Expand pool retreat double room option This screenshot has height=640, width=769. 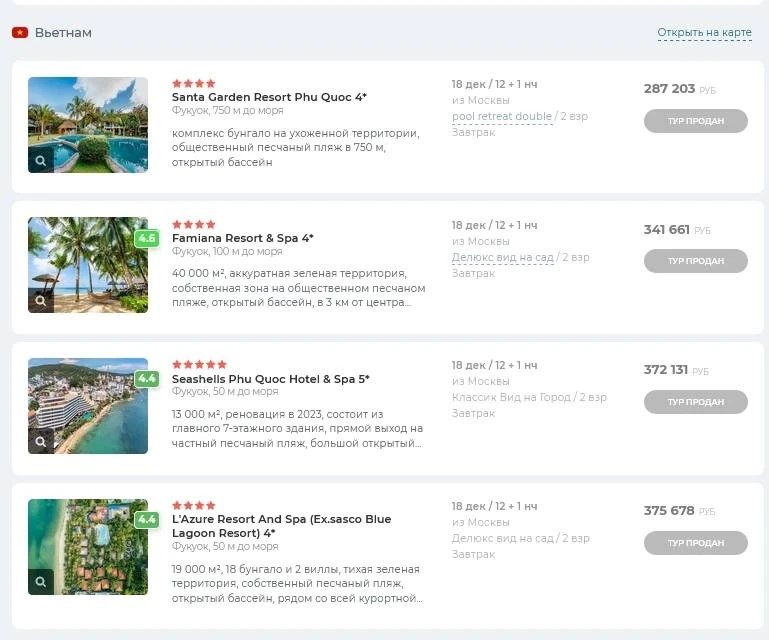pyautogui.click(x=502, y=116)
